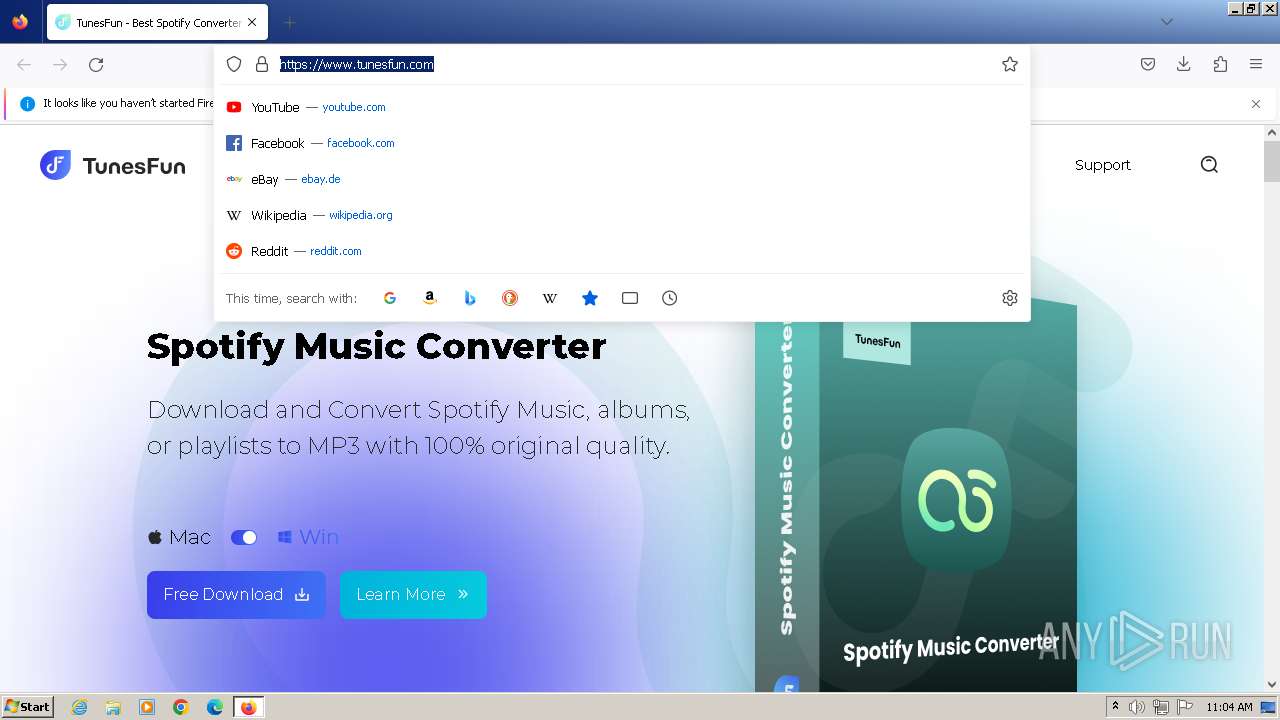The width and height of the screenshot is (1280, 720).
Task: Search this time with Bing
Action: (x=470, y=298)
